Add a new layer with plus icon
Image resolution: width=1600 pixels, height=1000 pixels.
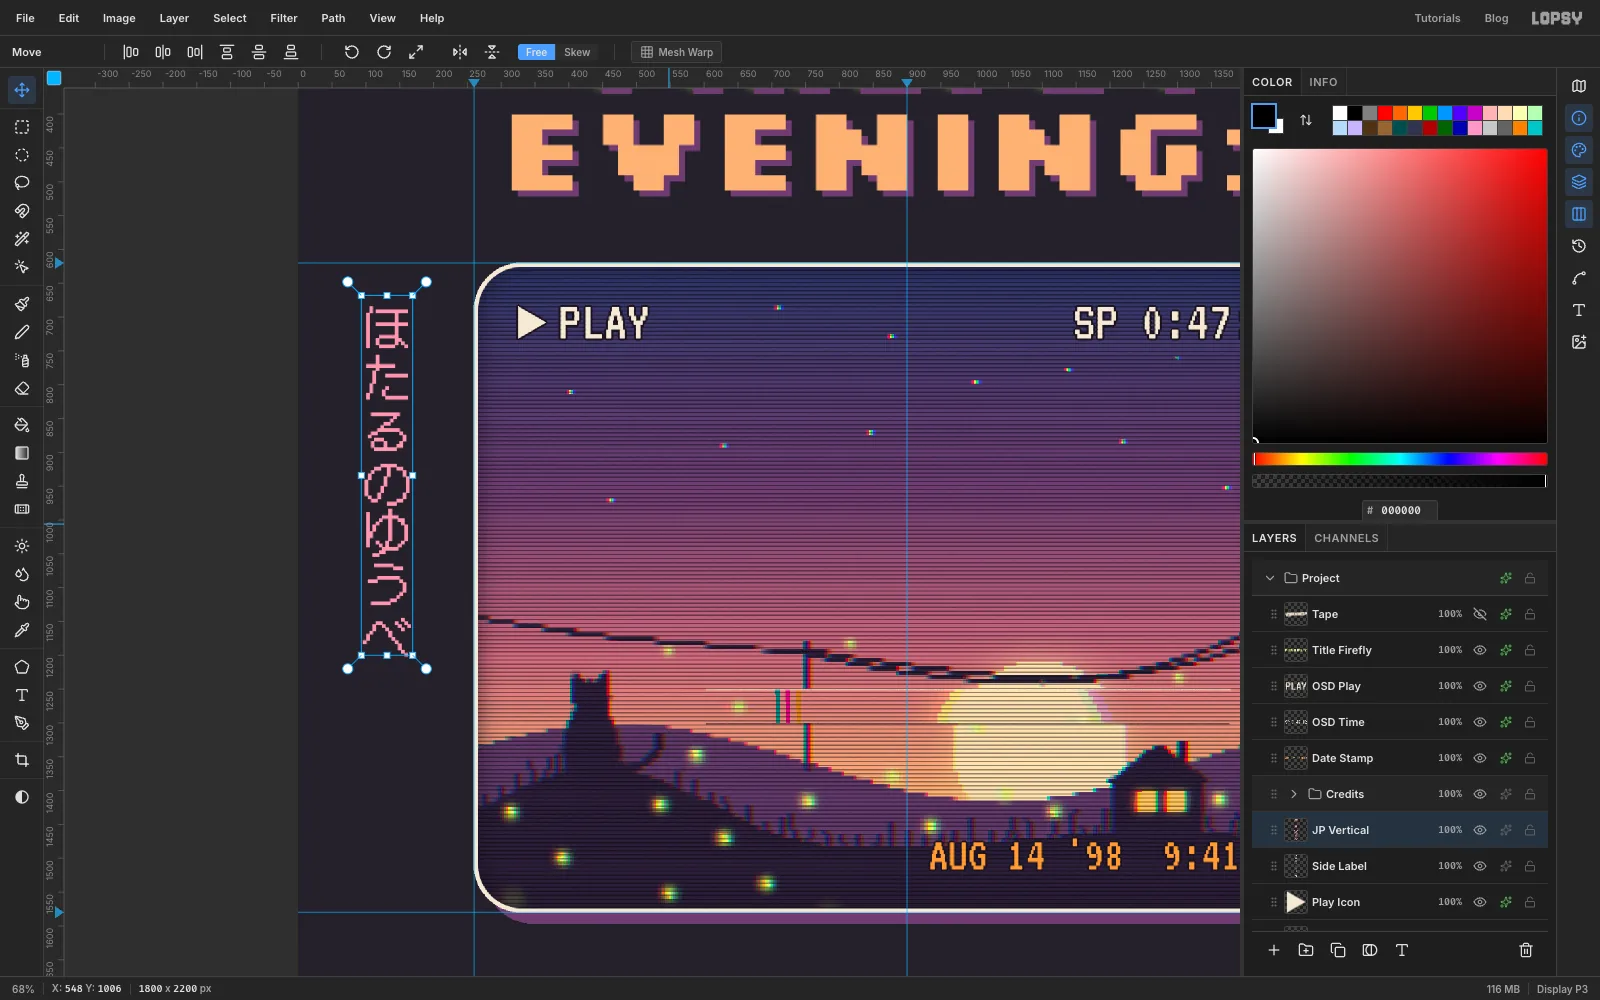tap(1274, 950)
